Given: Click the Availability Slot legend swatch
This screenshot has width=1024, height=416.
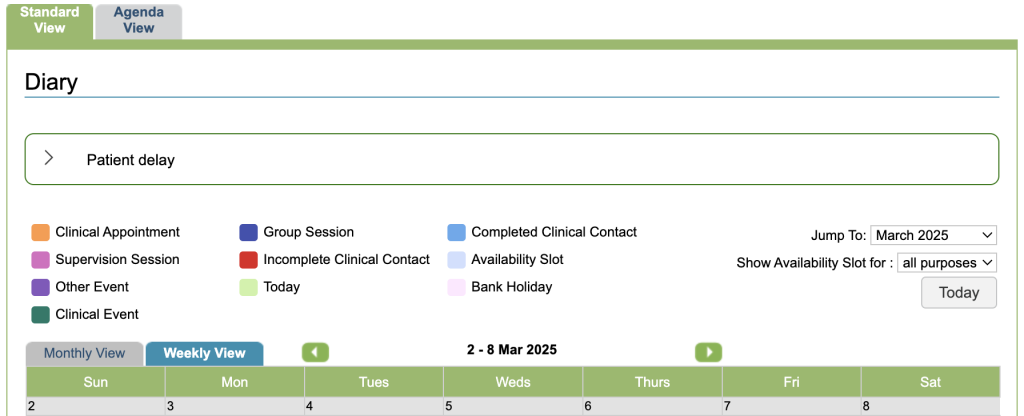Looking at the screenshot, I should (457, 260).
